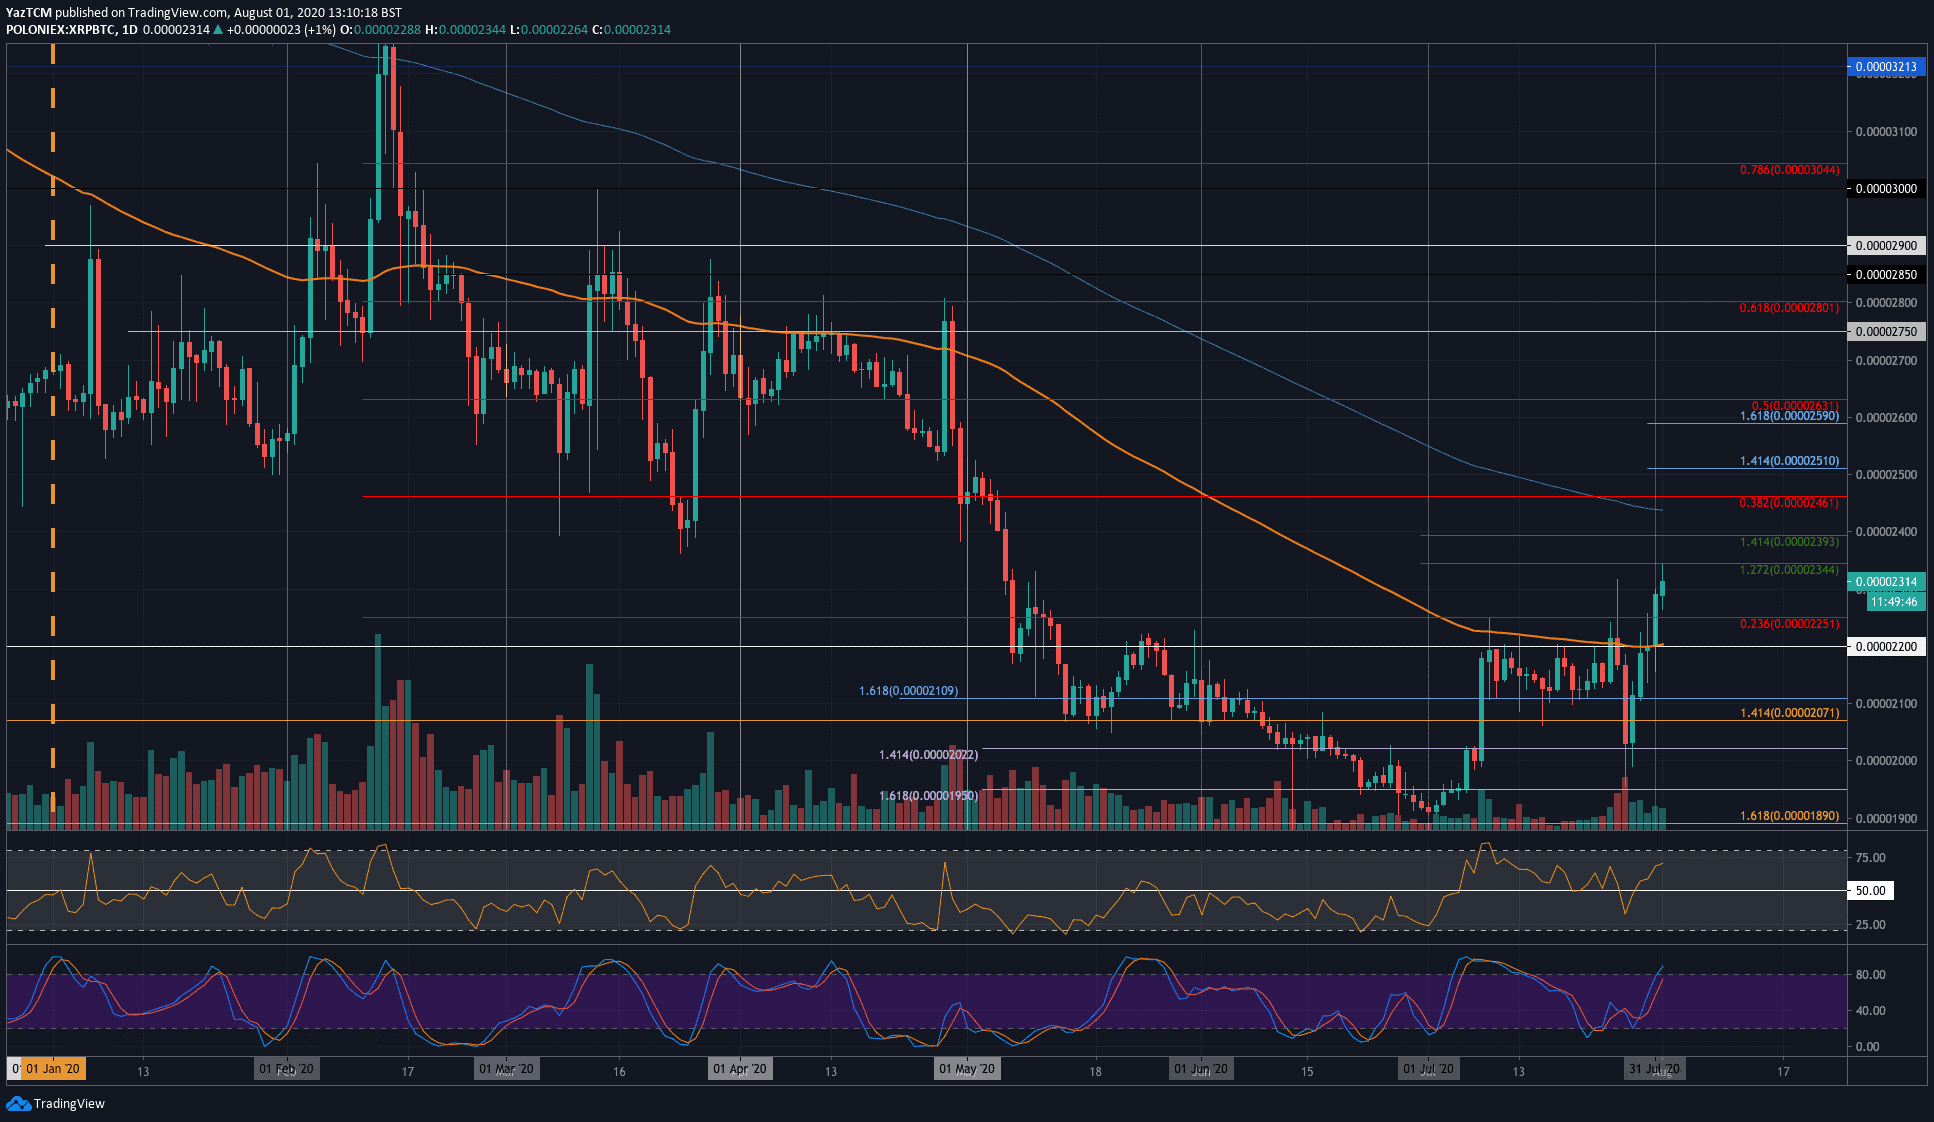Click the 01 Jun '20 date marker

[x=1201, y=1069]
